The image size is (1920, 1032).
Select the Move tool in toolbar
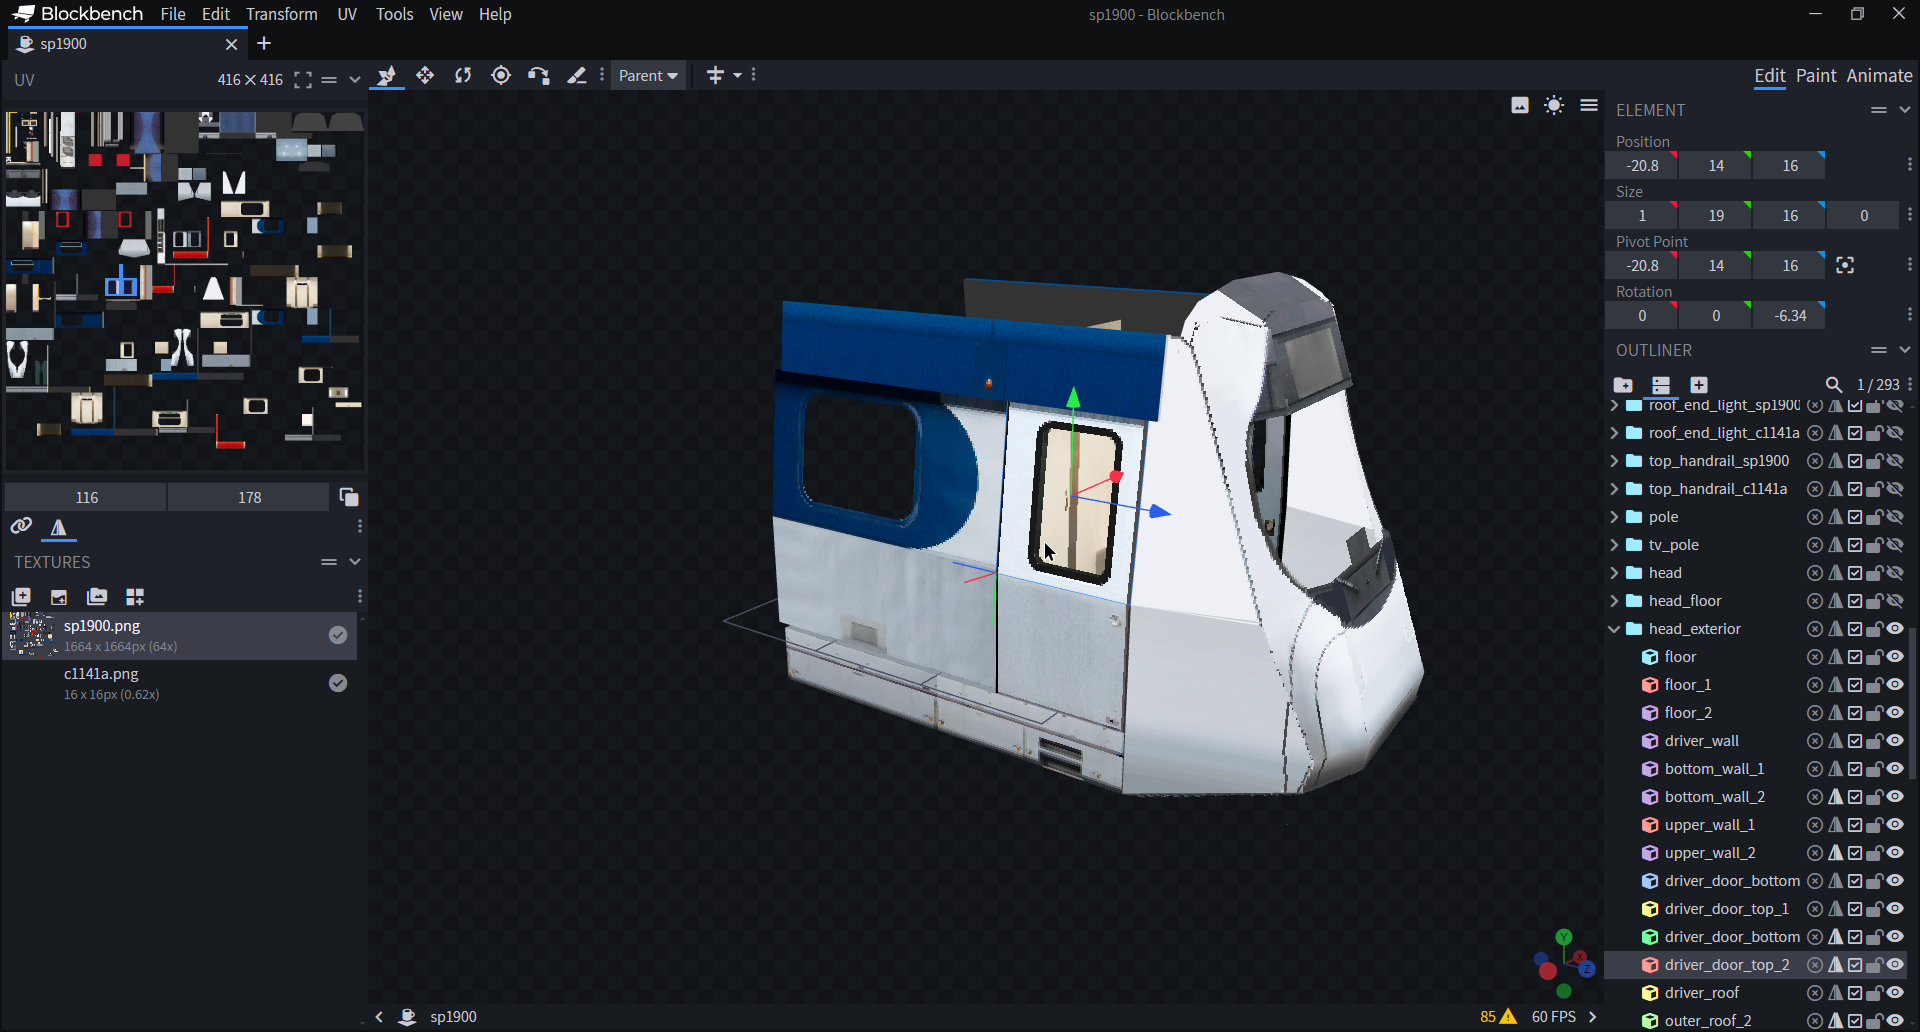click(x=386, y=76)
